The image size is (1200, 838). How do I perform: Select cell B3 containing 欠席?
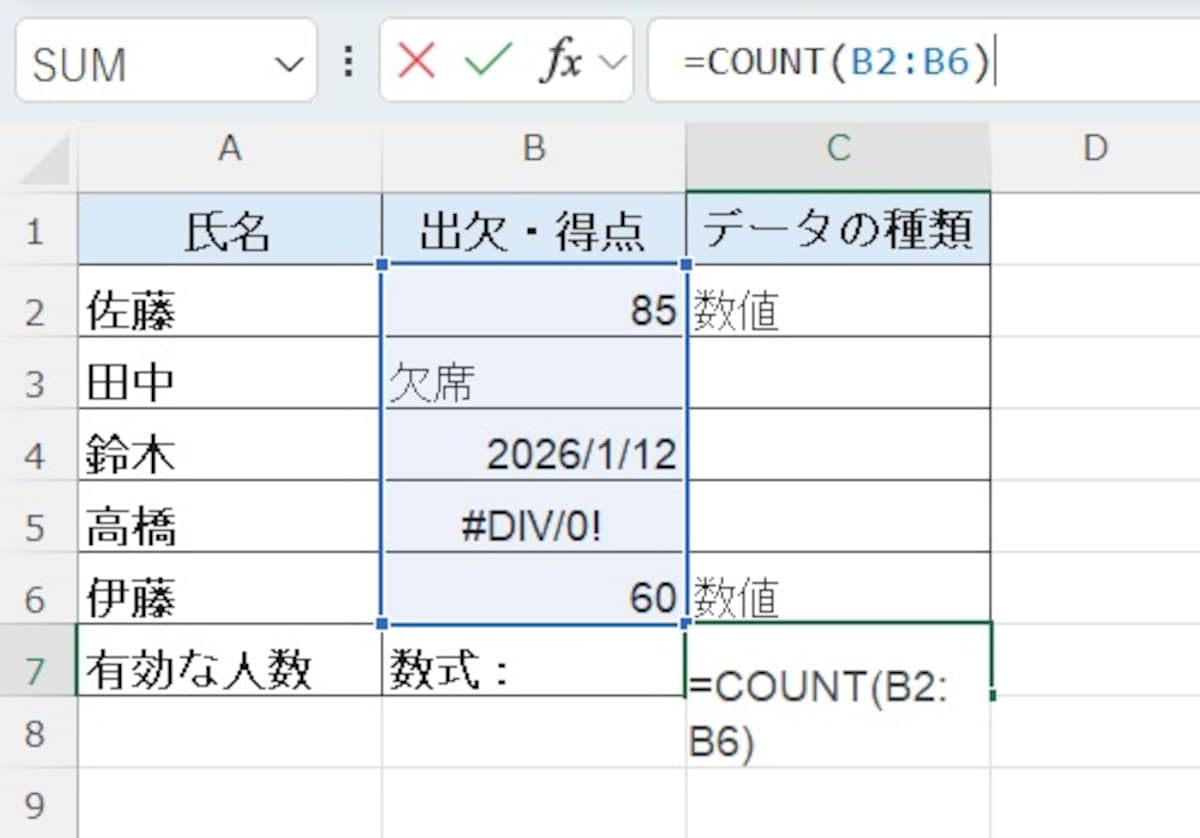533,377
